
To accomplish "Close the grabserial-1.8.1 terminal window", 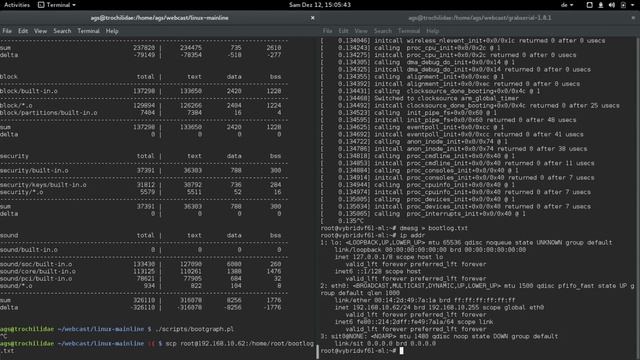I will (x=633, y=18).
